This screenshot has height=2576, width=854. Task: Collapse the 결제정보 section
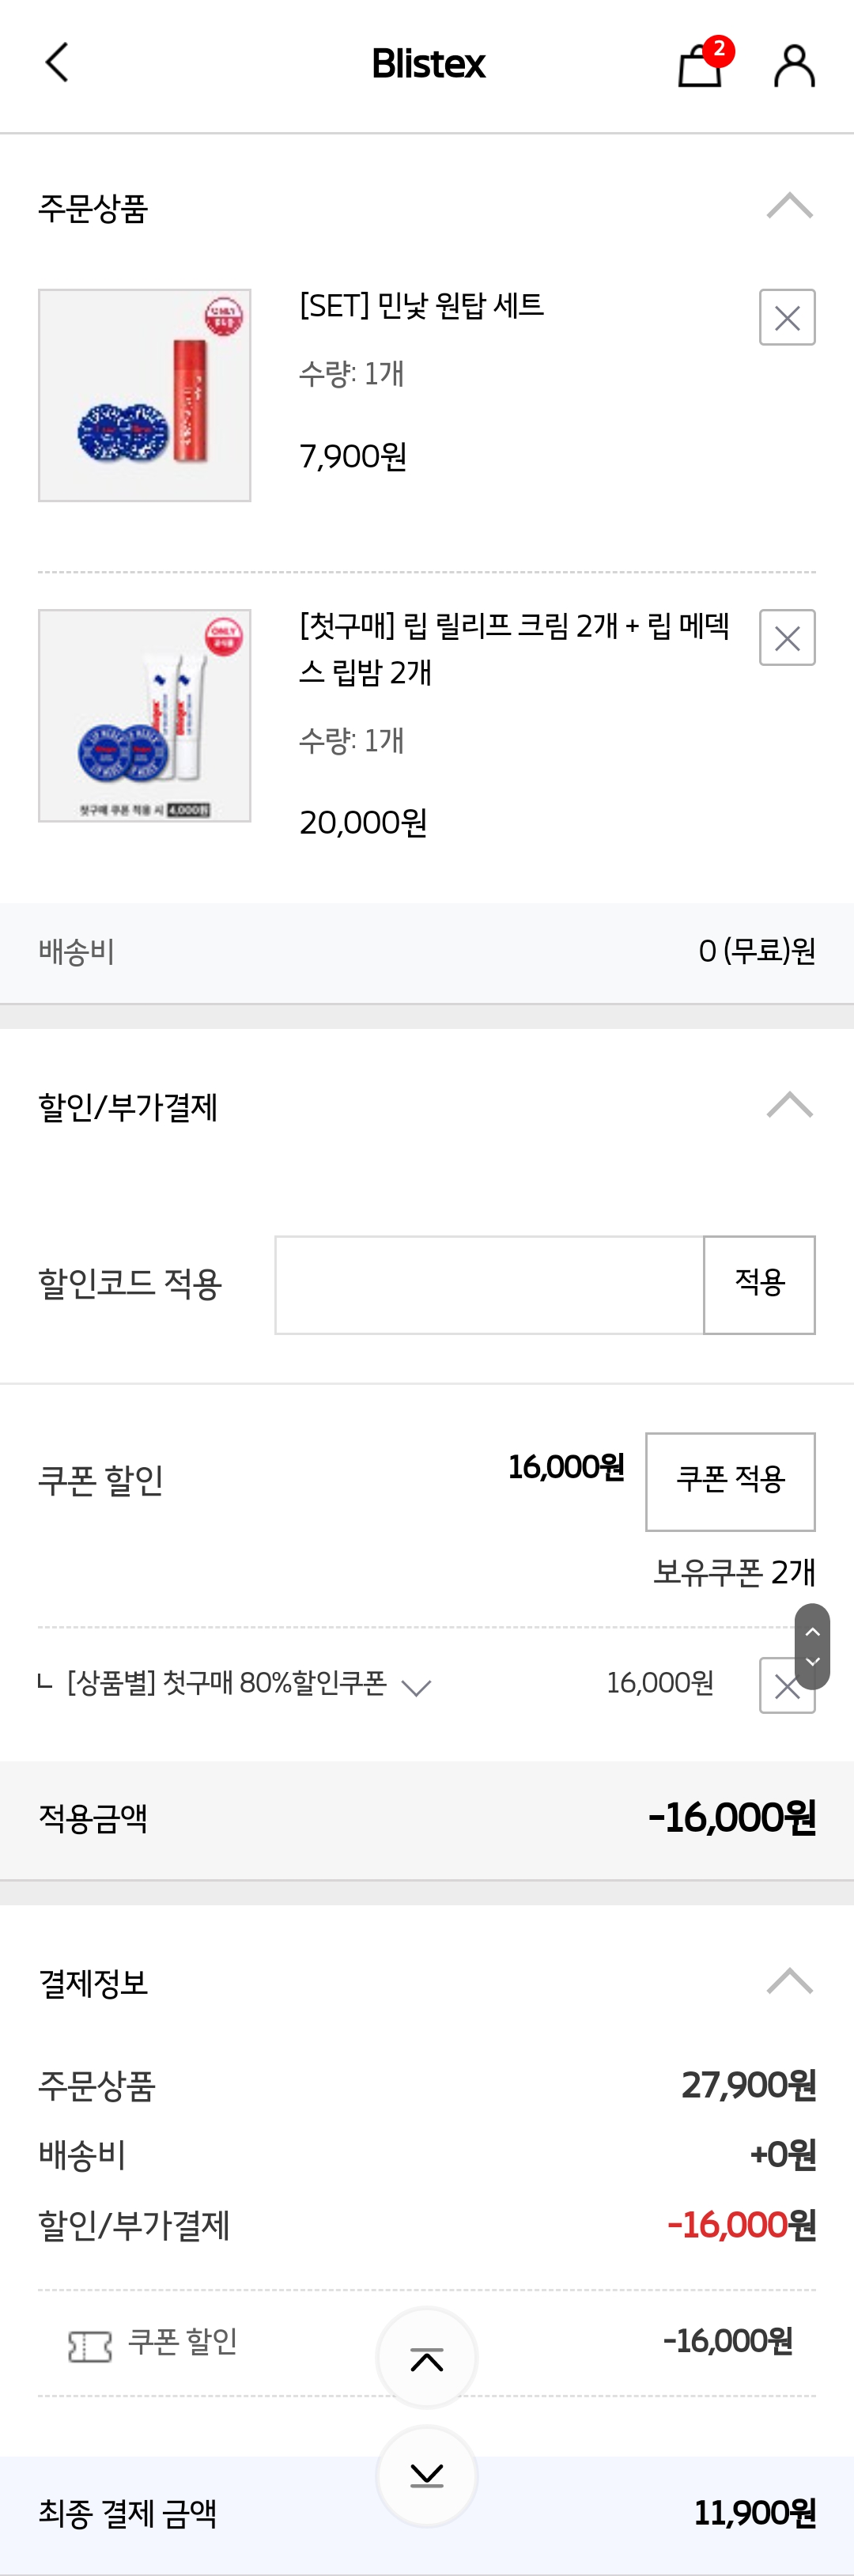789,1981
